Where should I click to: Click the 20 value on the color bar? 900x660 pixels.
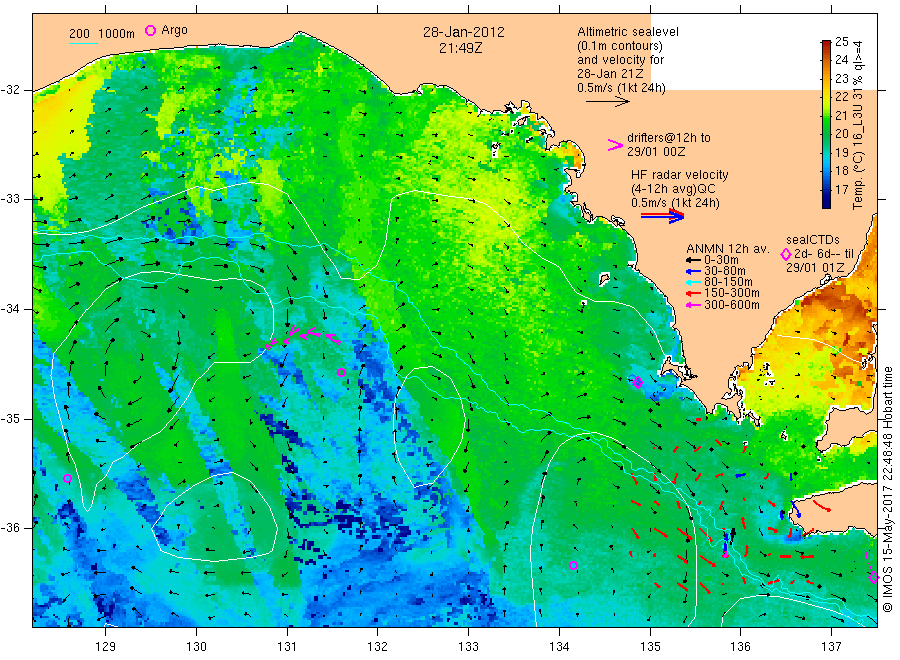coord(841,133)
